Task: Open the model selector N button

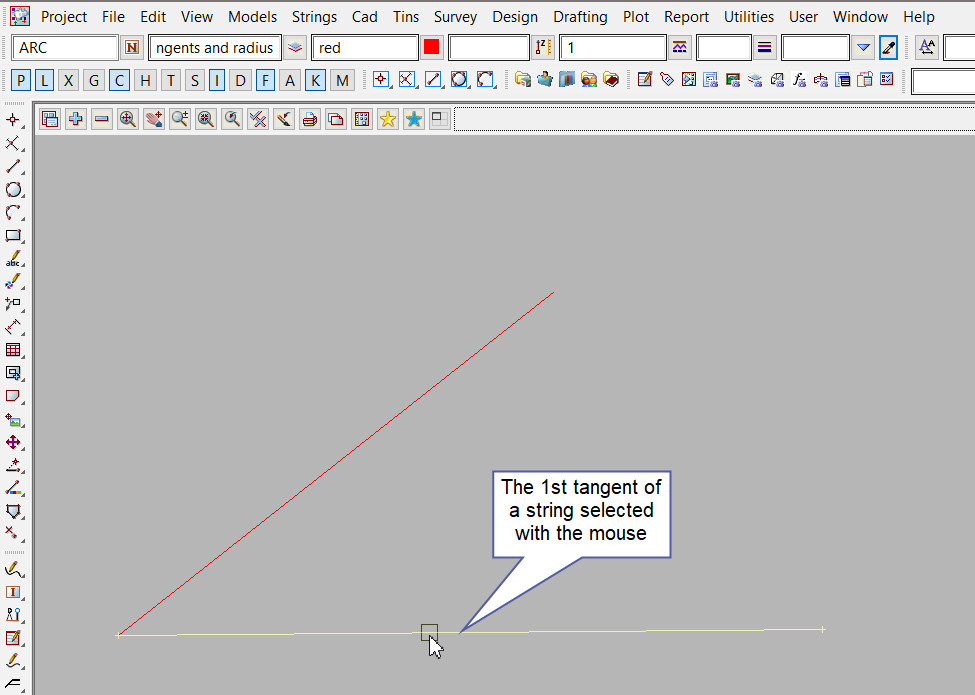Action: point(132,48)
